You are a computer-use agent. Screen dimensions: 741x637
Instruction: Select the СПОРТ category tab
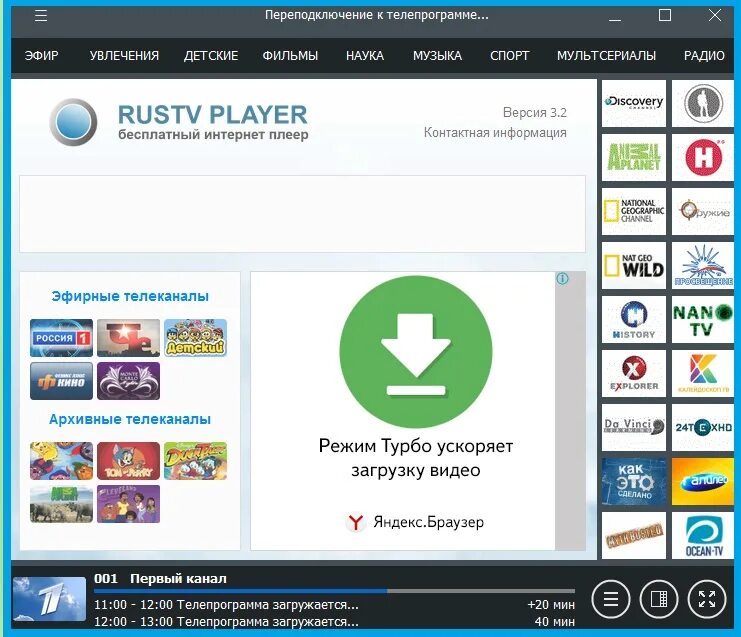click(x=509, y=56)
